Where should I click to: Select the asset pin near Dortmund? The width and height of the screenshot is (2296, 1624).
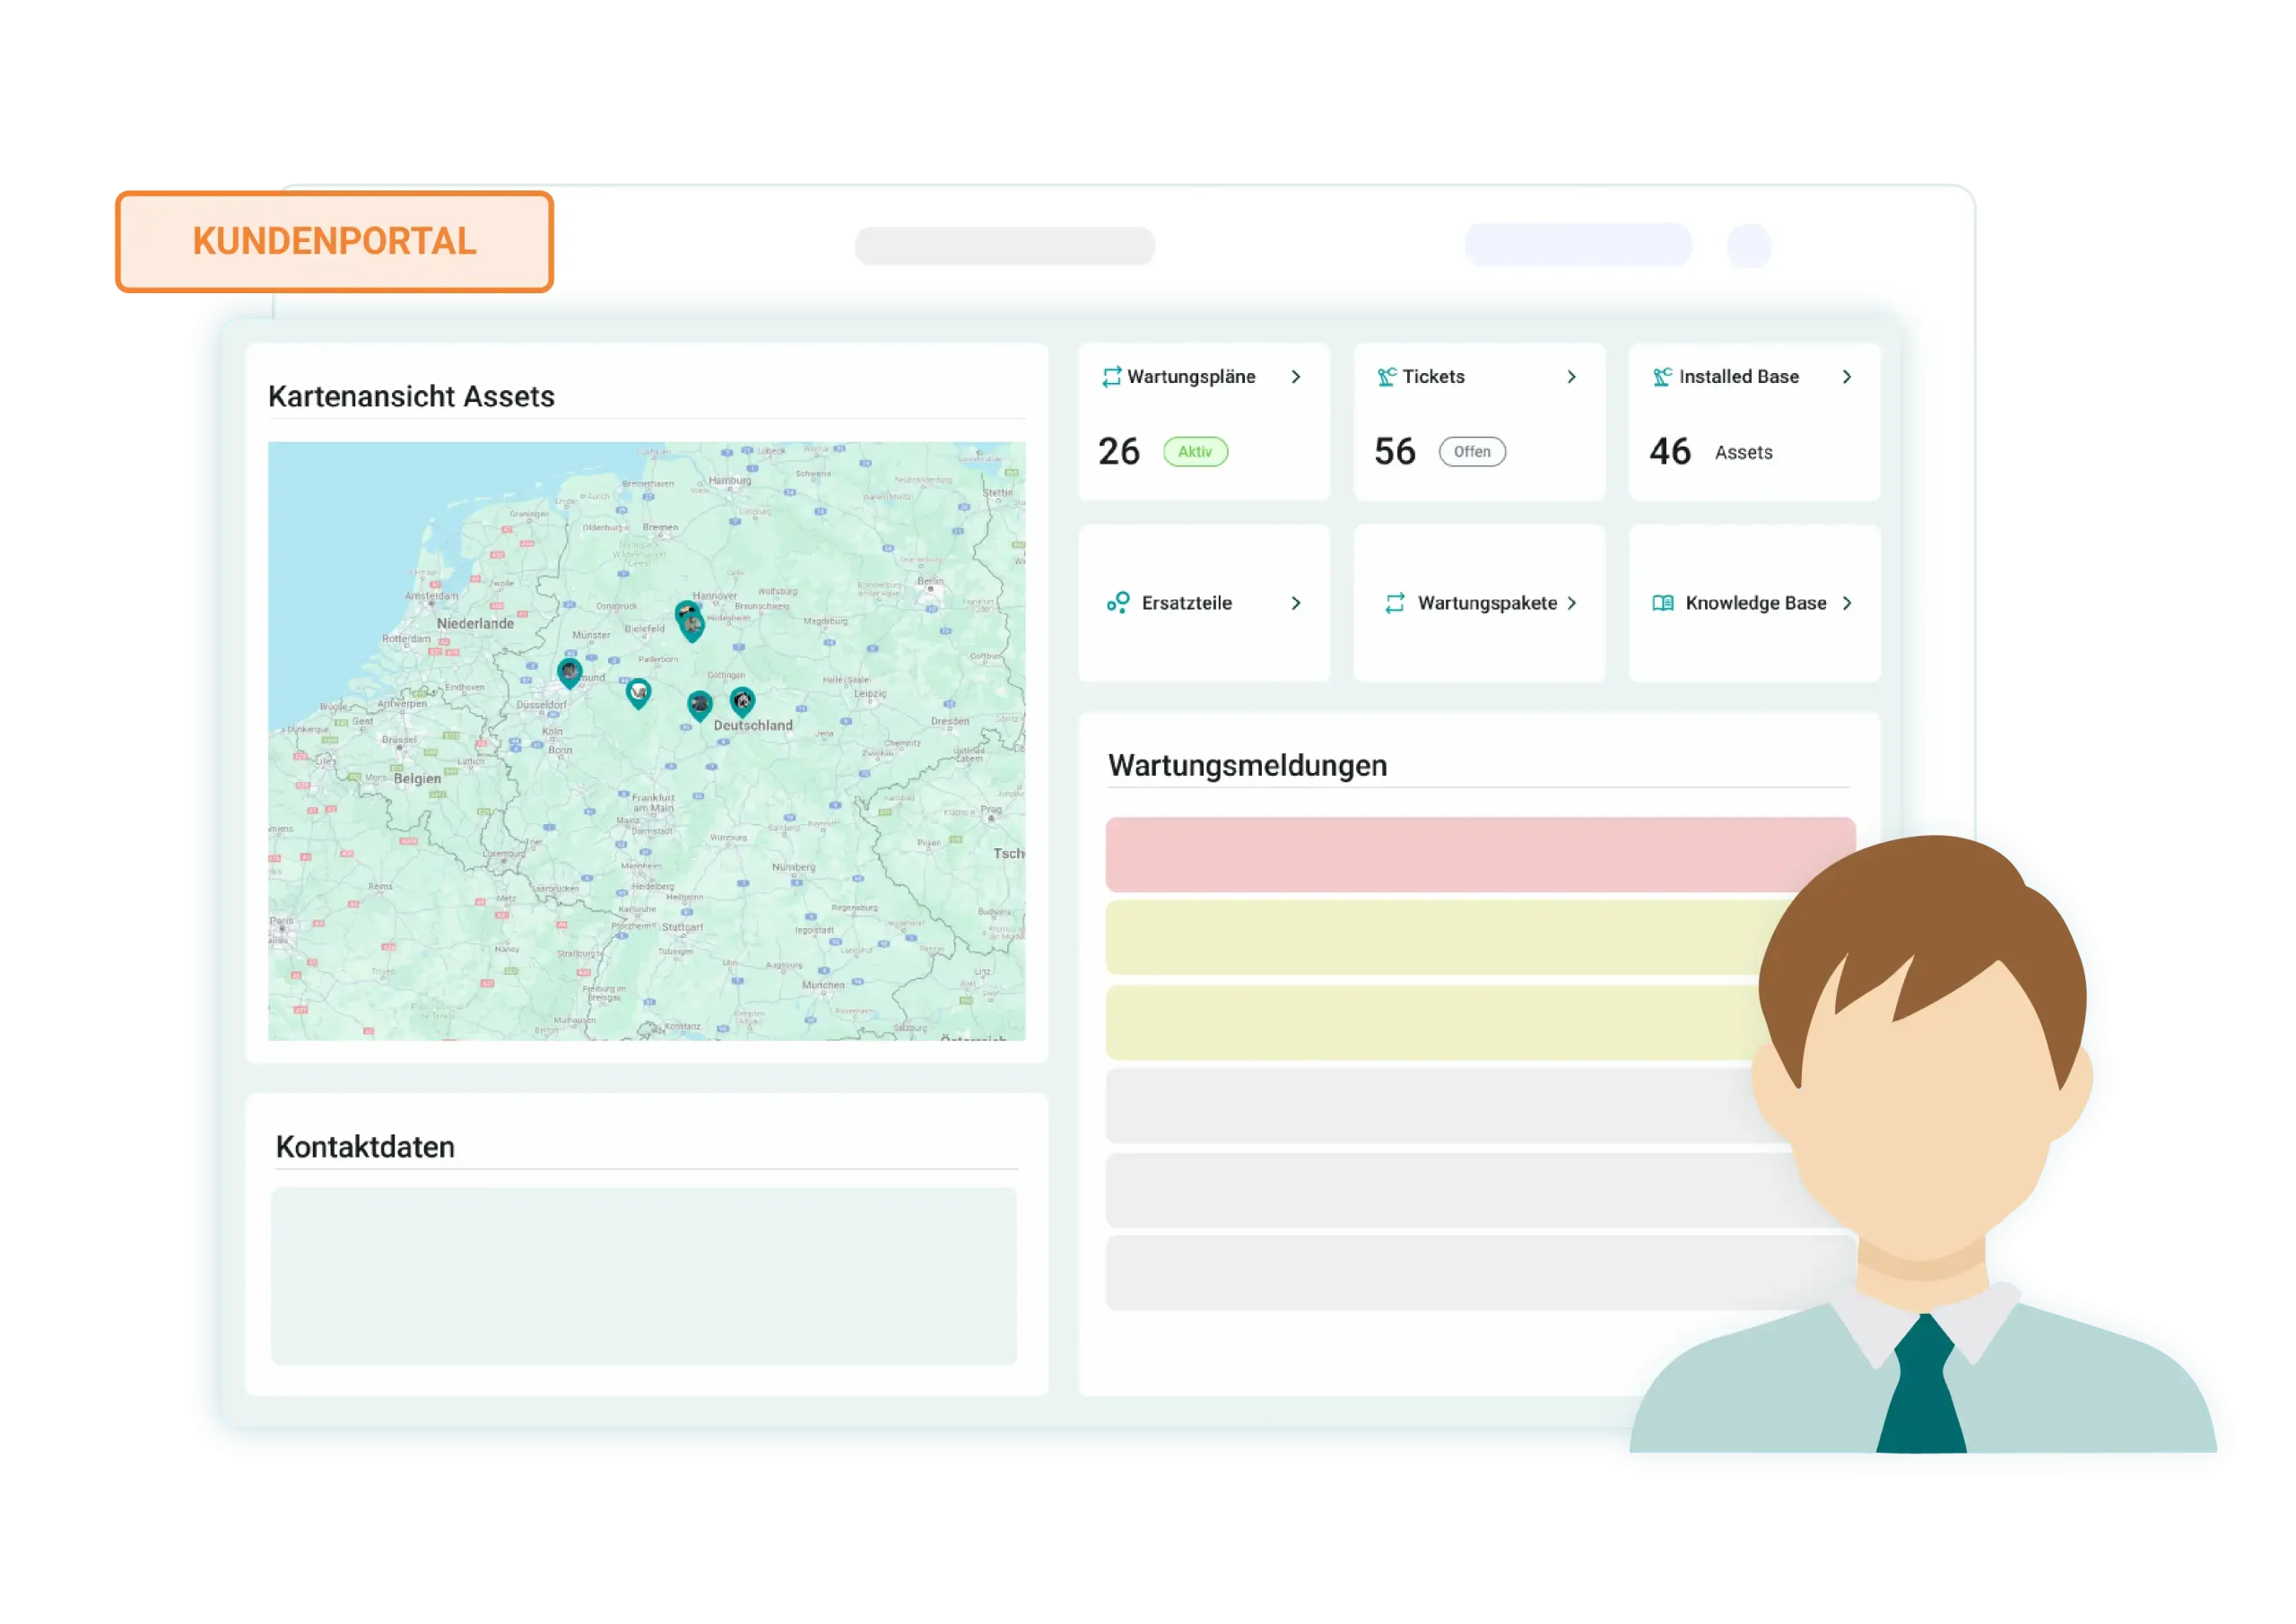pyautogui.click(x=569, y=673)
